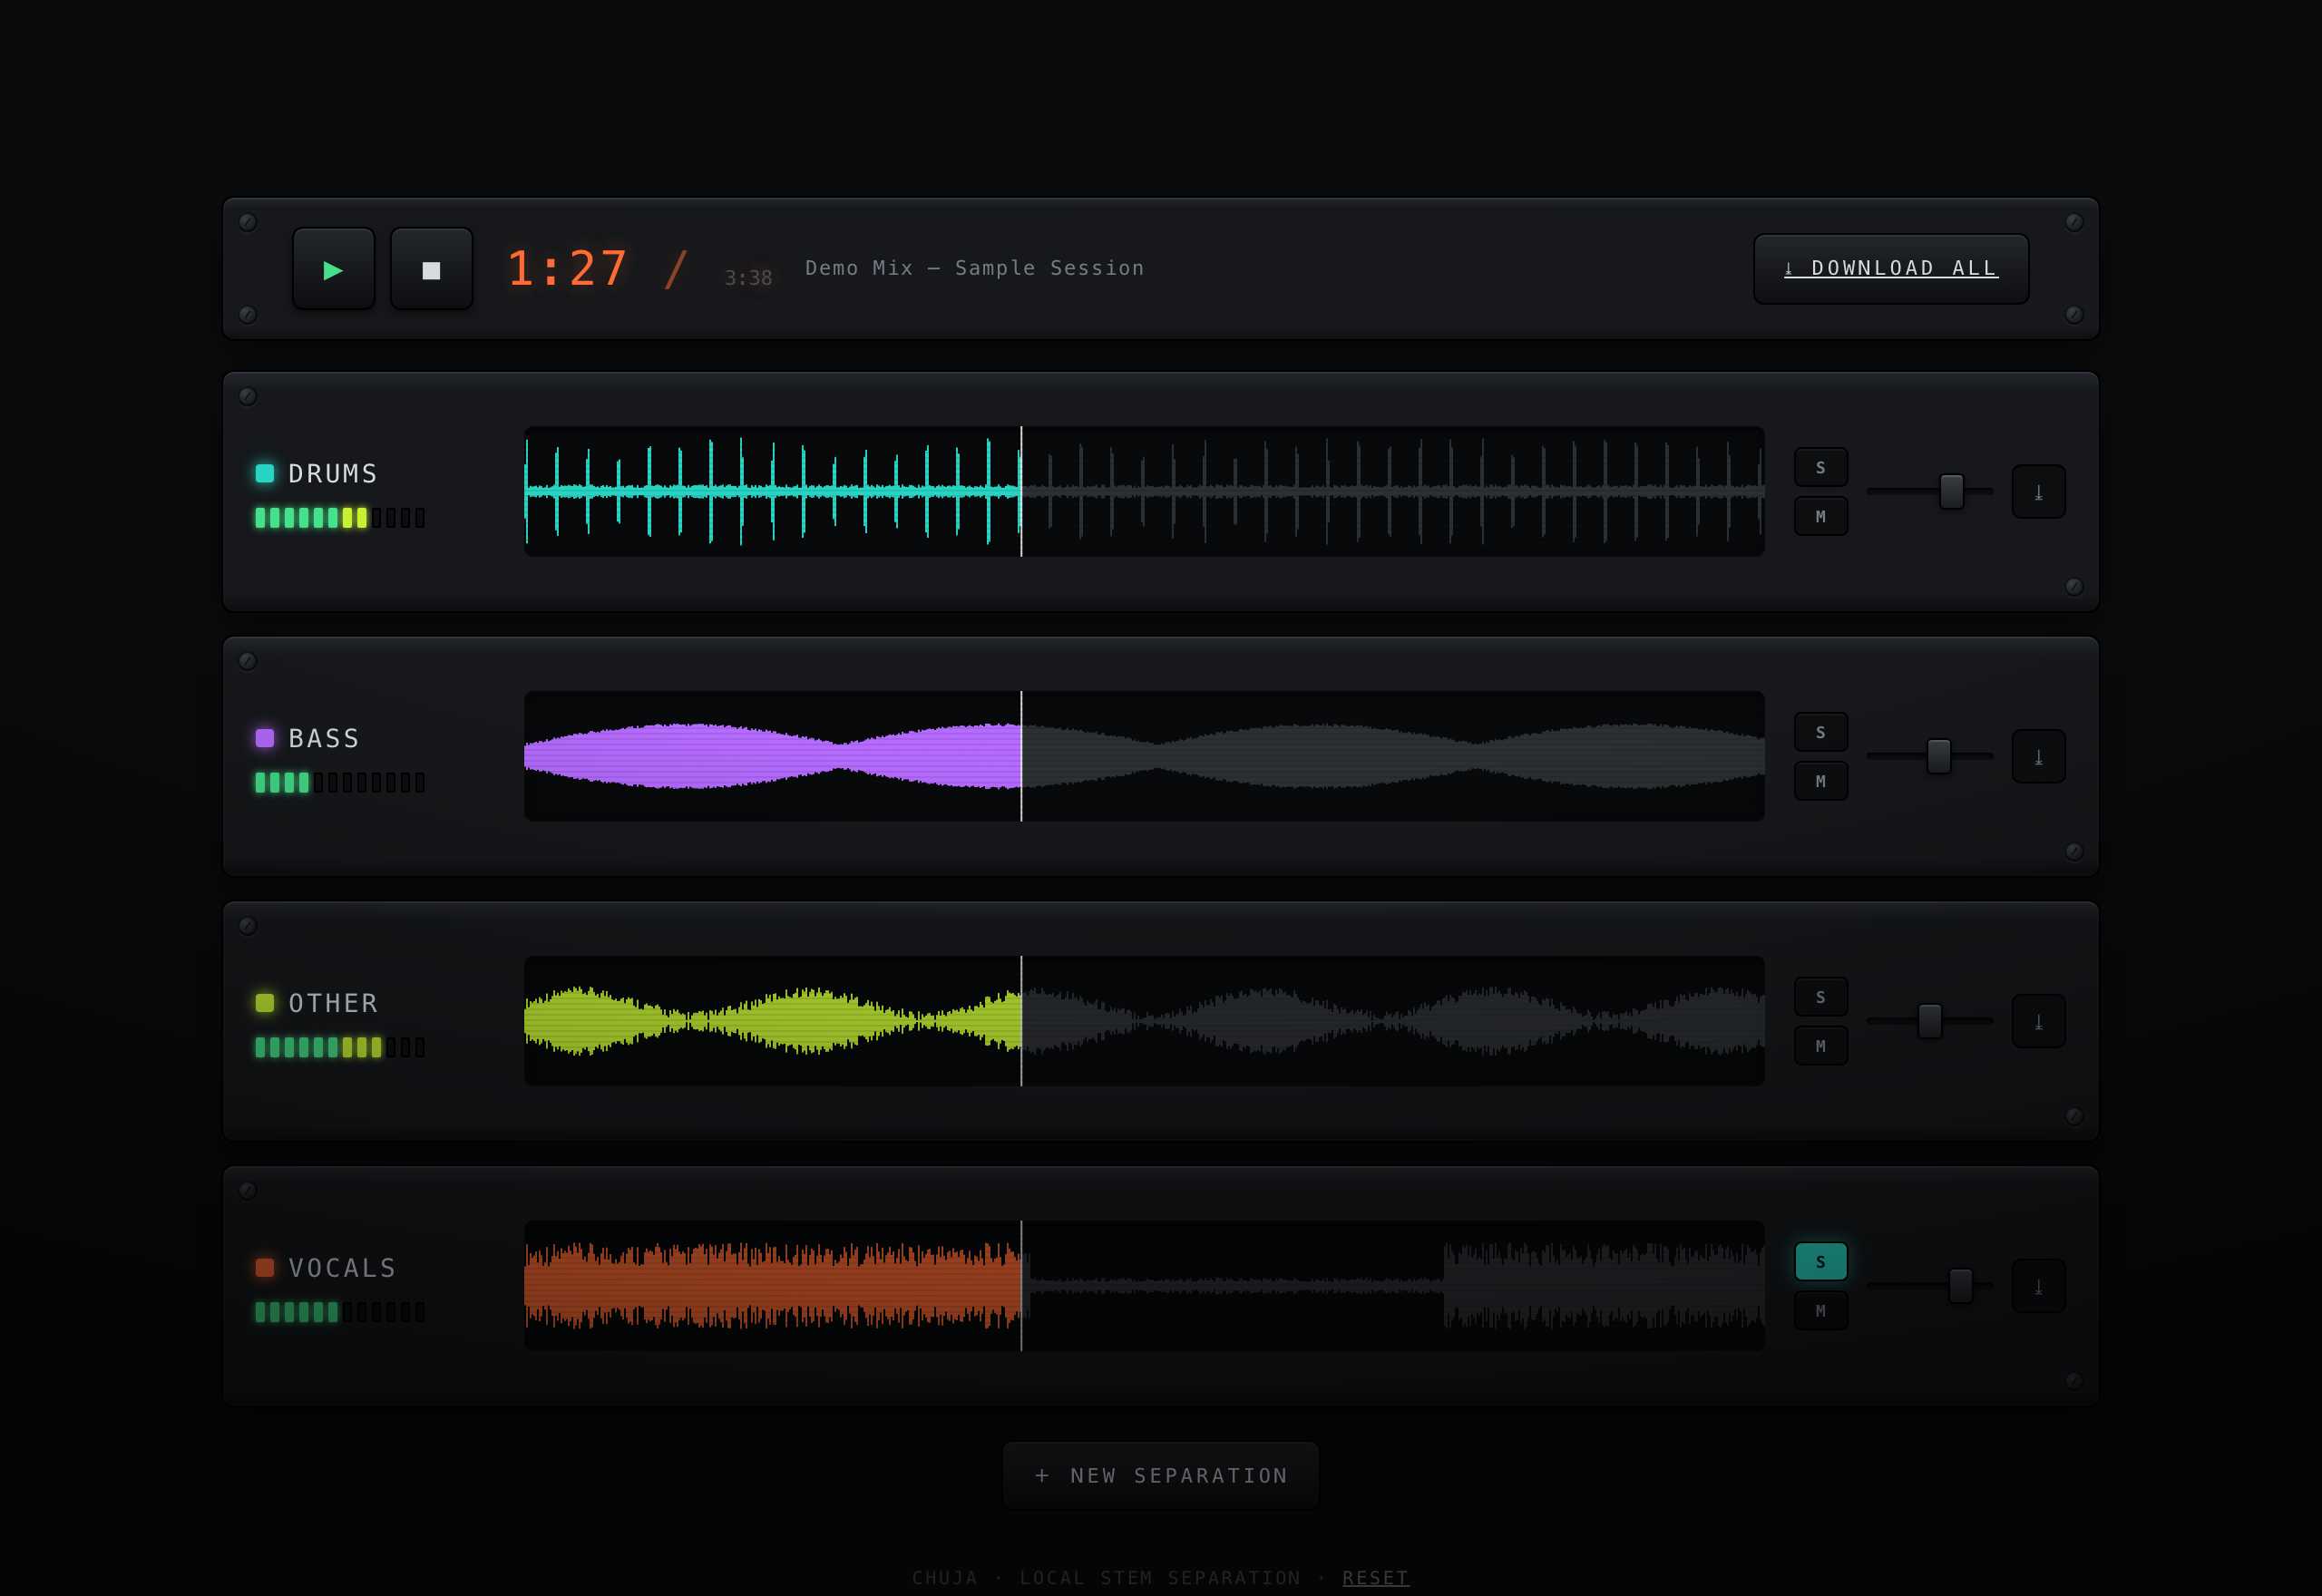Click the Vocals volume slider handle
Image resolution: width=2322 pixels, height=1596 pixels.
1960,1286
